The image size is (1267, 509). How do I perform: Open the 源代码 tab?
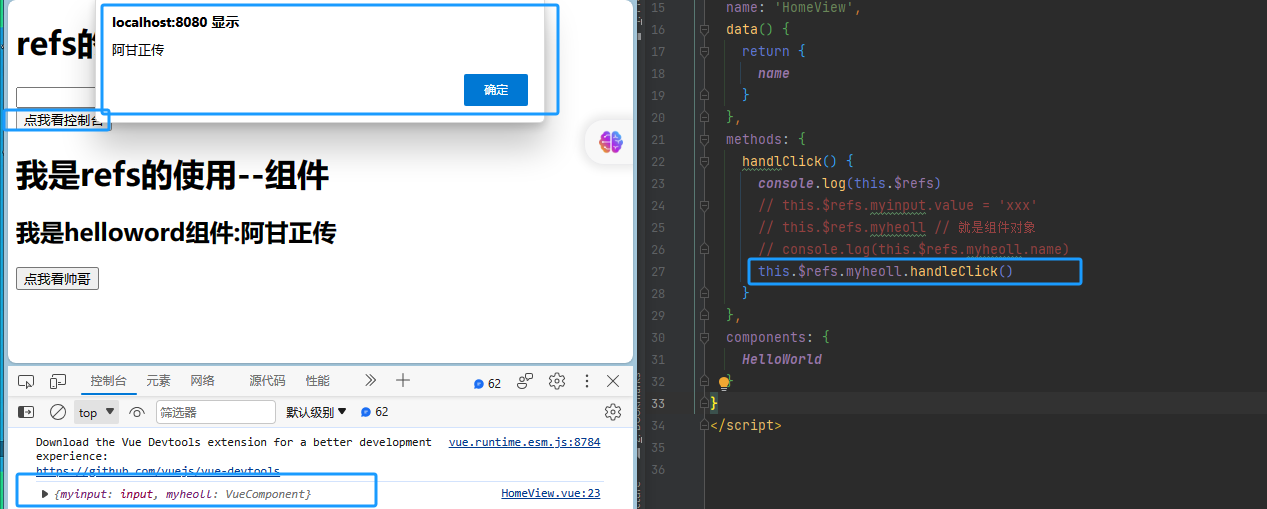pyautogui.click(x=267, y=381)
